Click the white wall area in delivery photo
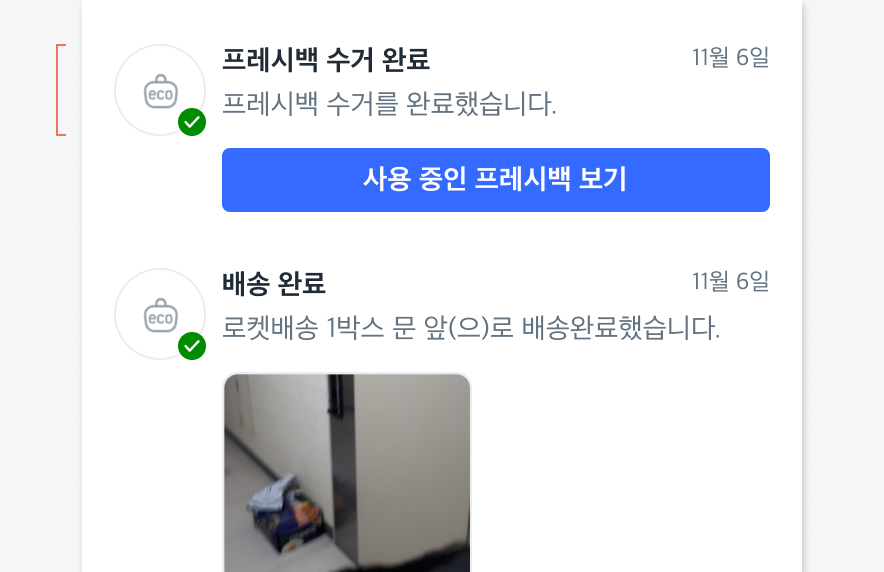This screenshot has width=884, height=572. tap(412, 451)
